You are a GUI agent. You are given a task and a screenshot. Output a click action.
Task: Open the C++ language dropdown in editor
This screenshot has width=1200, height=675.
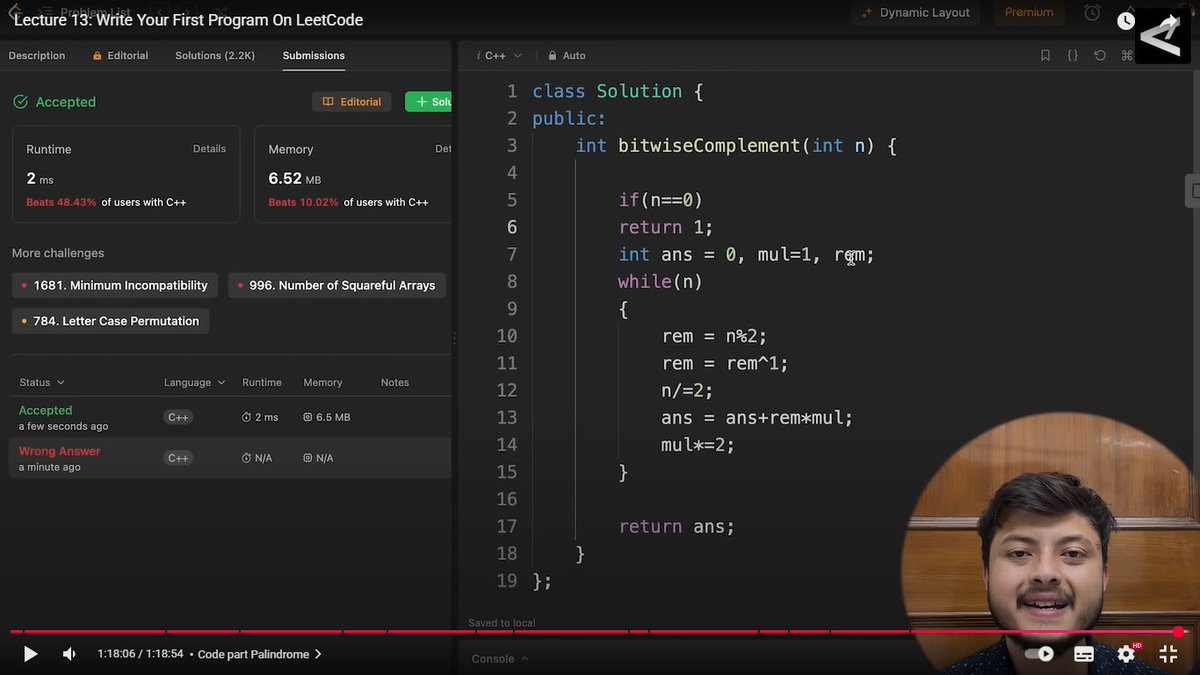click(500, 56)
